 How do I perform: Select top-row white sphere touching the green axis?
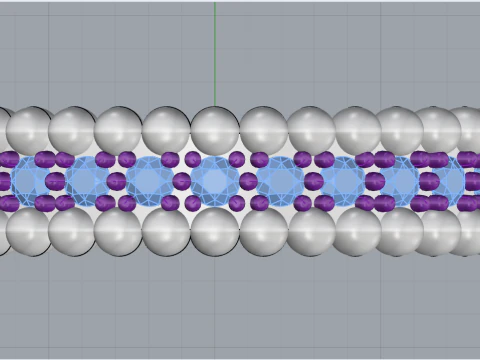click(215, 131)
